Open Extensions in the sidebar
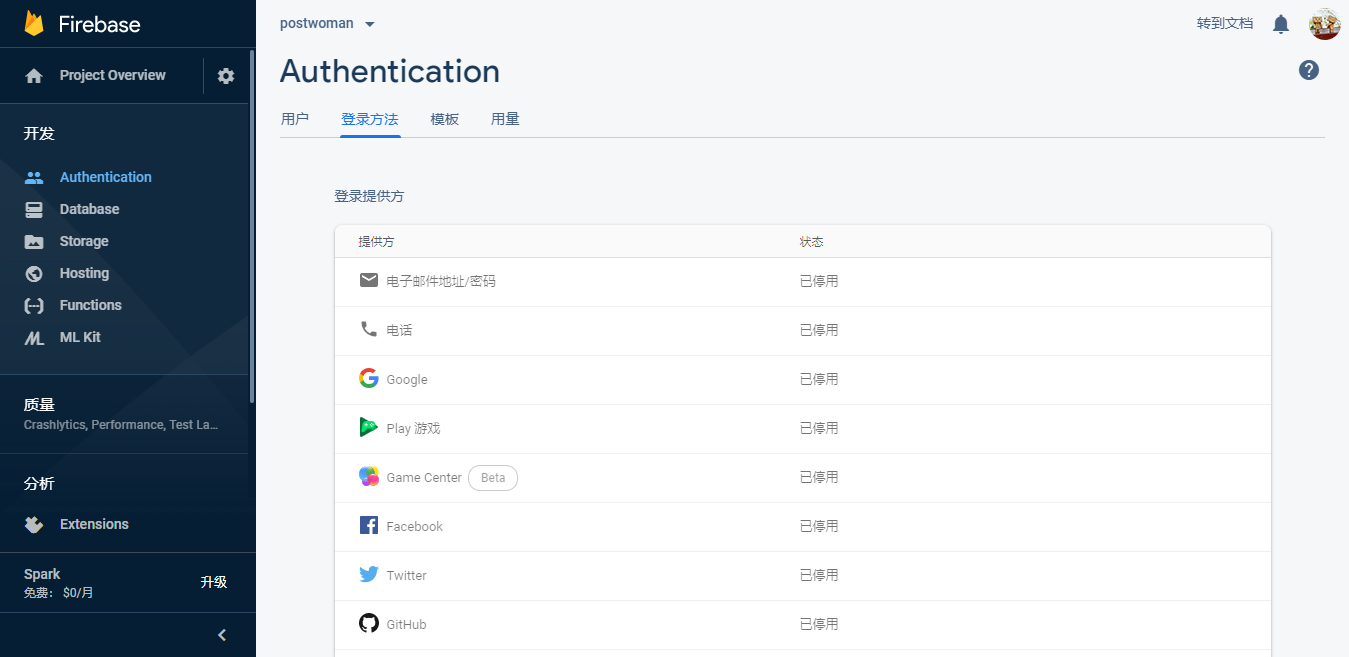Viewport: 1349px width, 657px height. click(94, 524)
